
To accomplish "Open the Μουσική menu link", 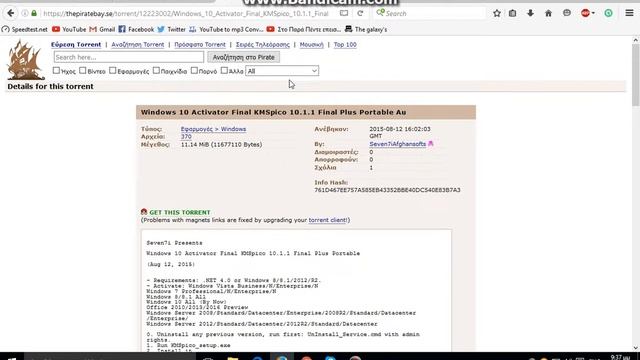I will [x=311, y=44].
